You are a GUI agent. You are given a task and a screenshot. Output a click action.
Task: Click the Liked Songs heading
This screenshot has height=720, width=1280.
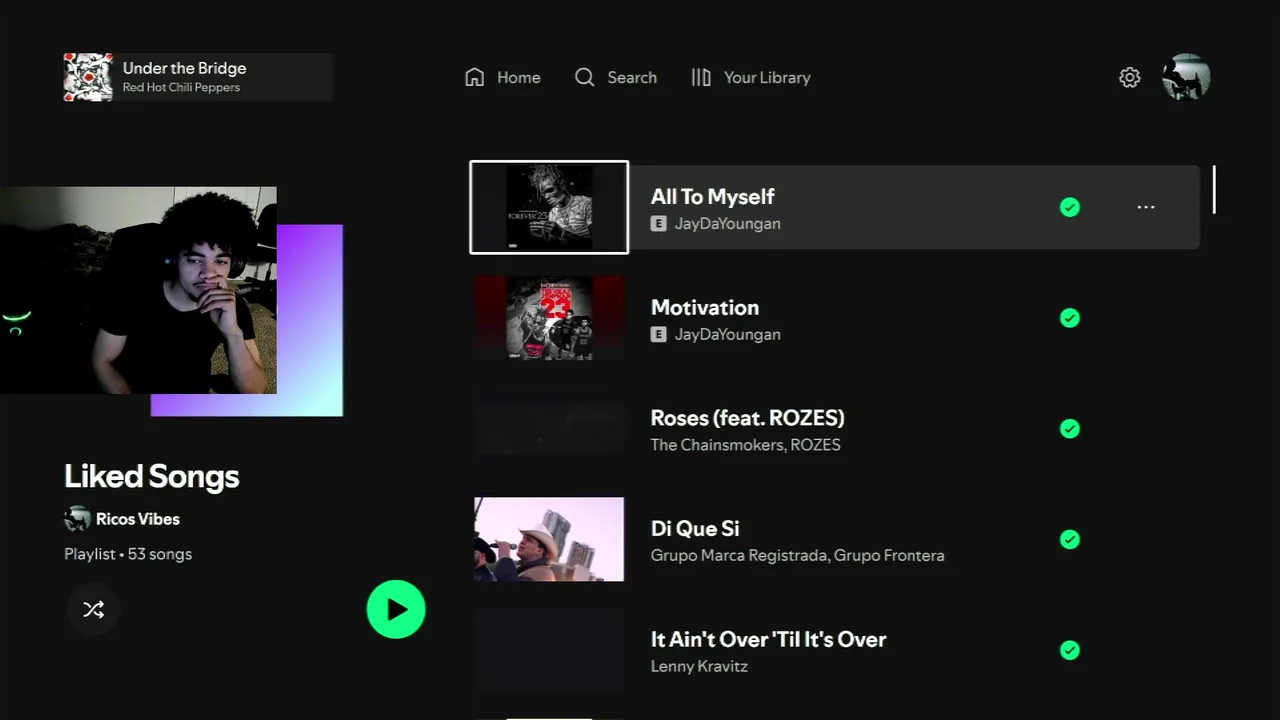(x=152, y=476)
